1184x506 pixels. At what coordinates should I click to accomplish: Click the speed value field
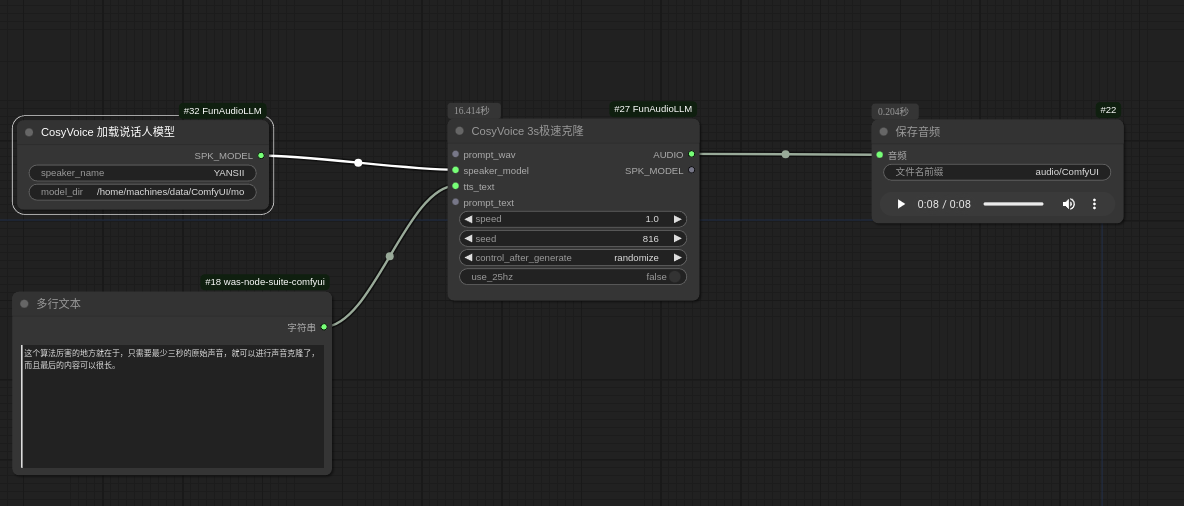pos(573,219)
